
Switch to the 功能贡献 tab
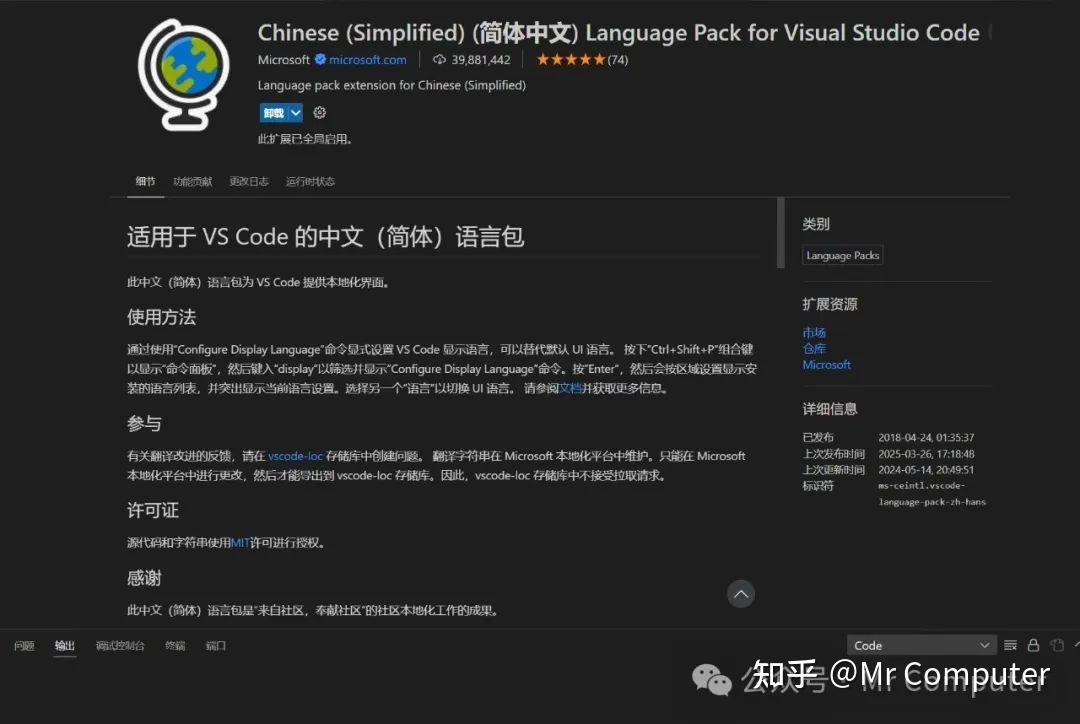[193, 181]
